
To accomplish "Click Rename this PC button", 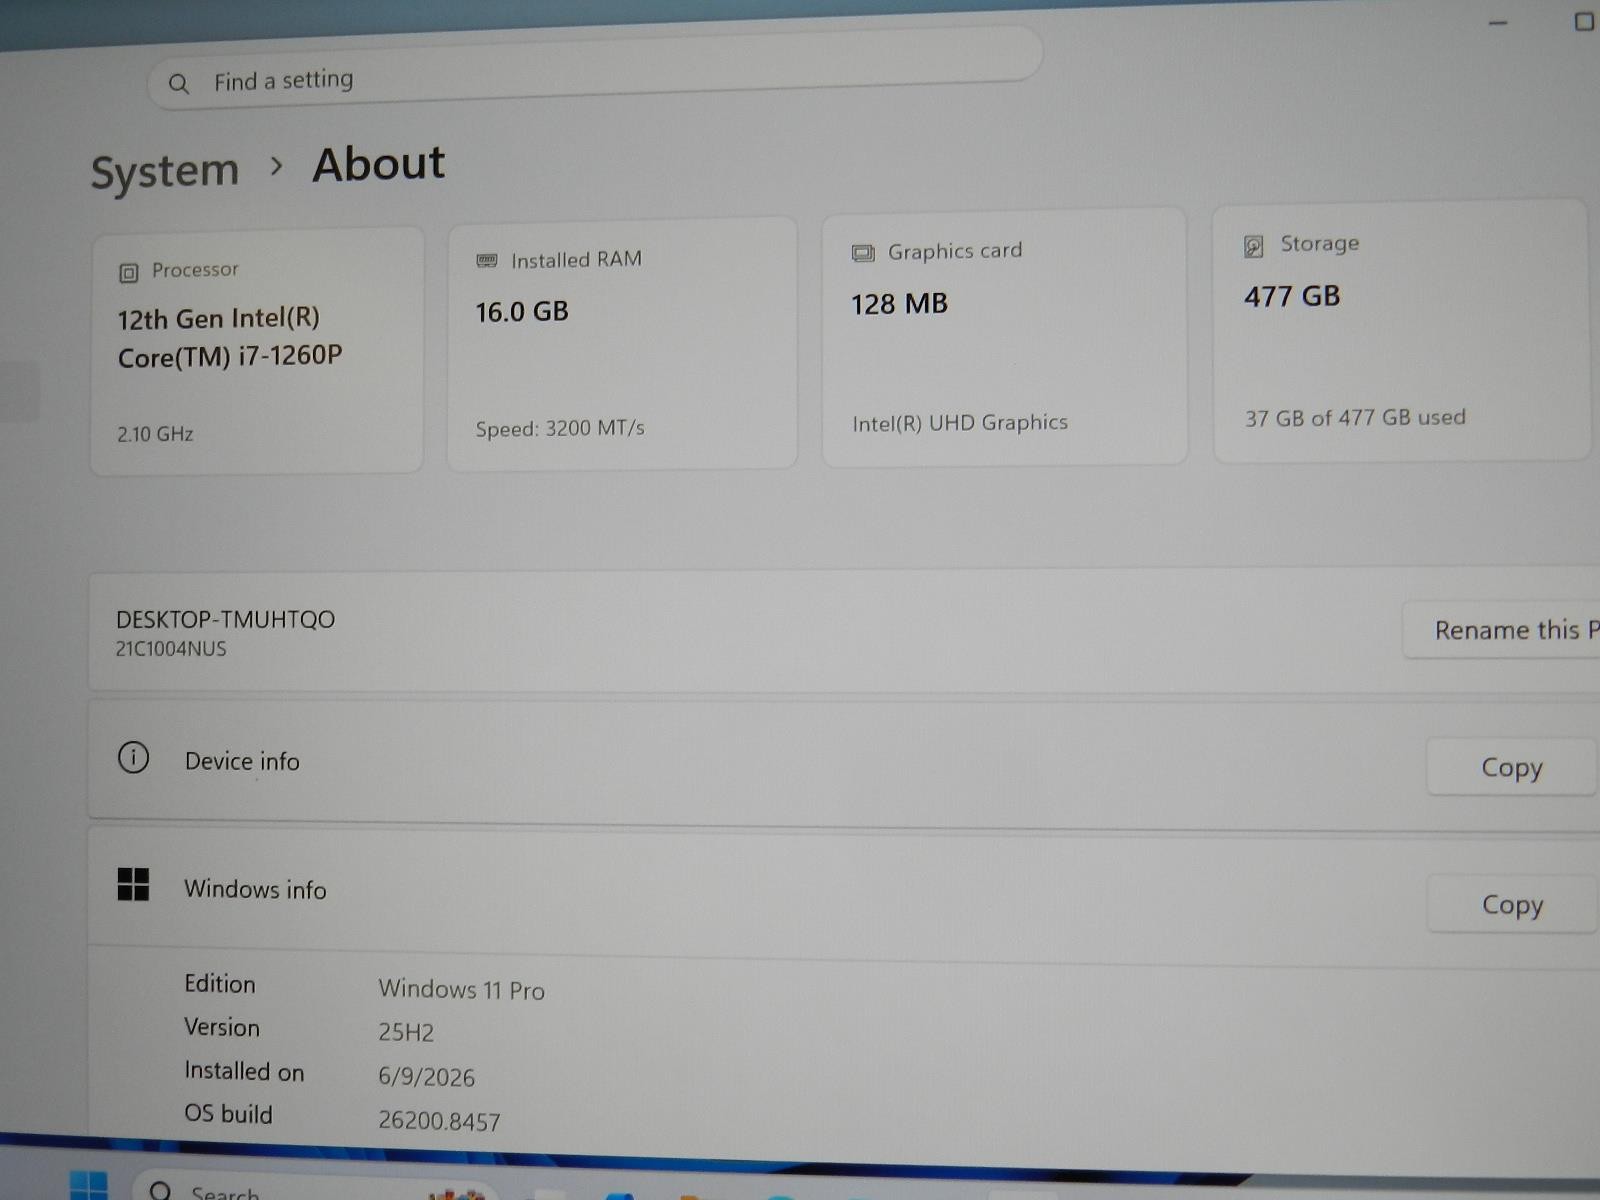I will tap(1502, 630).
